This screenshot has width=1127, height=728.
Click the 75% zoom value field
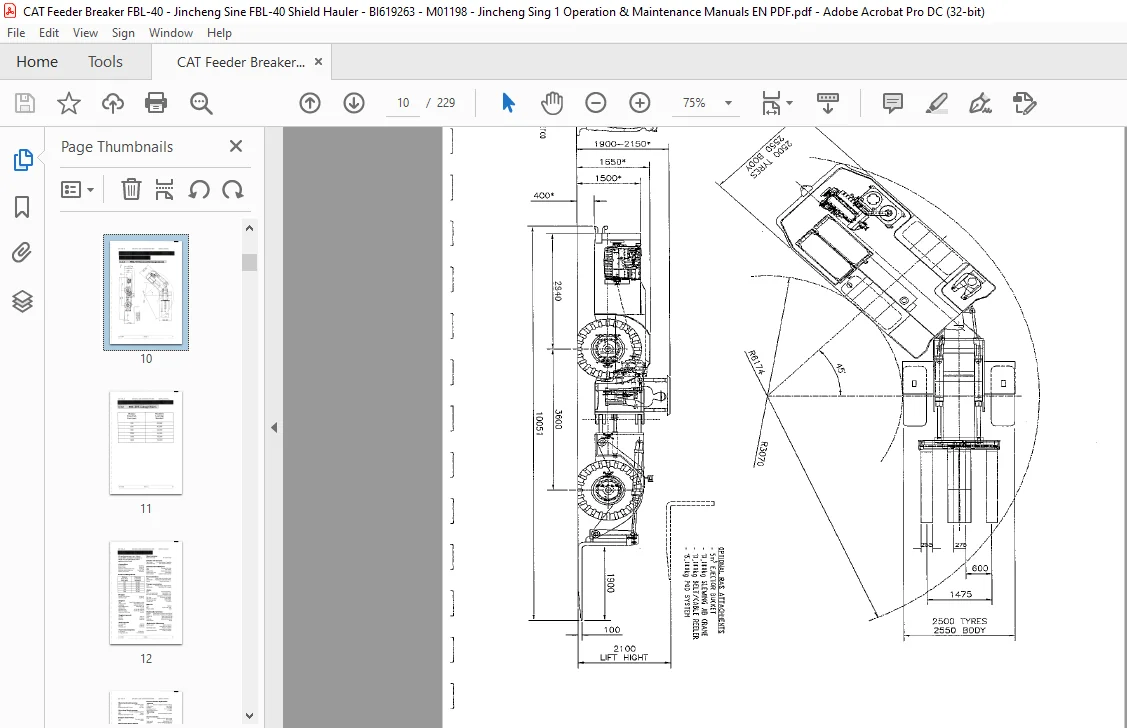[694, 103]
